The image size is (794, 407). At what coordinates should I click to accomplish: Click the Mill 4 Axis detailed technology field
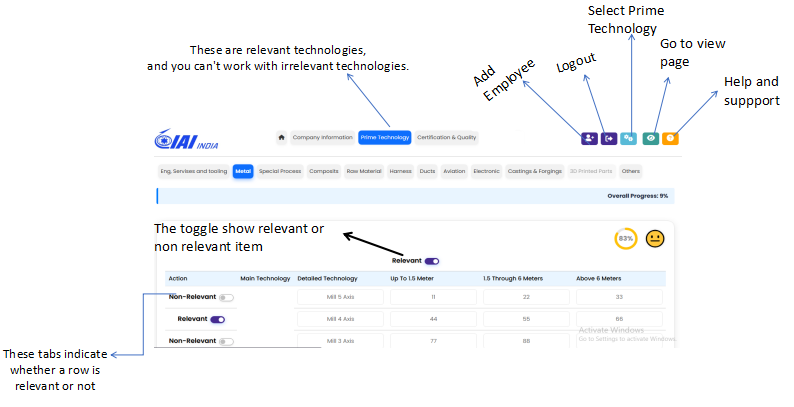coord(340,319)
